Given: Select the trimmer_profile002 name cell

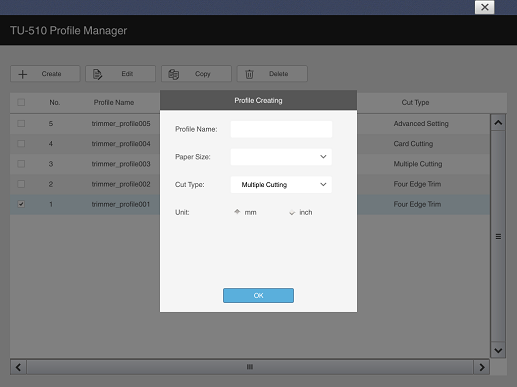Looking at the screenshot, I should pos(121,184).
